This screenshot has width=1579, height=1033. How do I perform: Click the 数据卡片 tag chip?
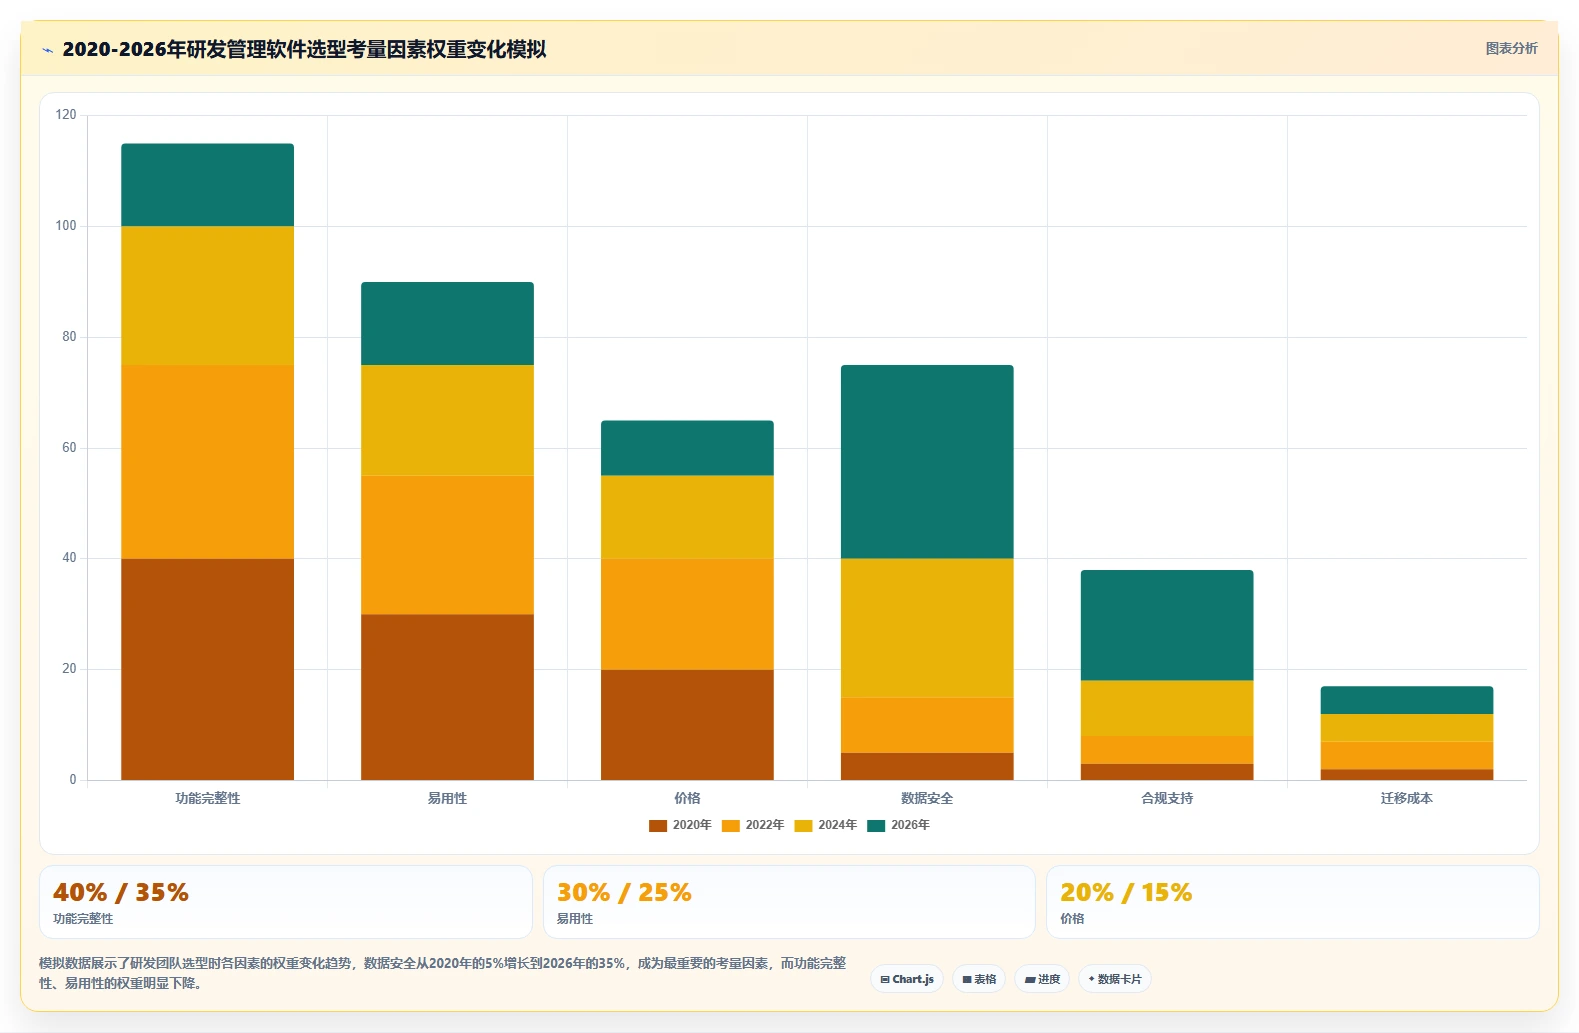tap(1115, 979)
